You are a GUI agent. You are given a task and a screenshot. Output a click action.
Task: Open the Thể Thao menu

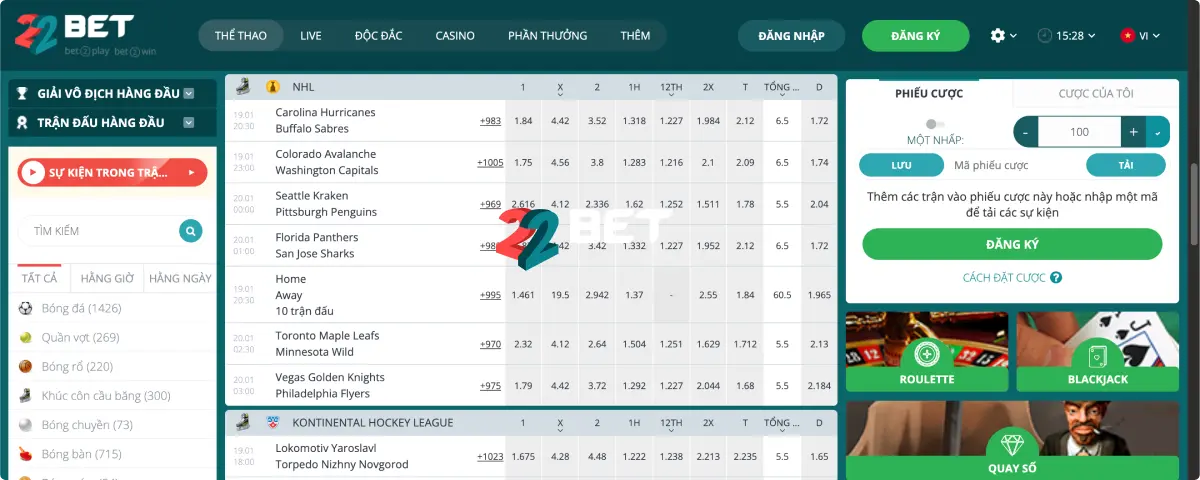click(241, 35)
